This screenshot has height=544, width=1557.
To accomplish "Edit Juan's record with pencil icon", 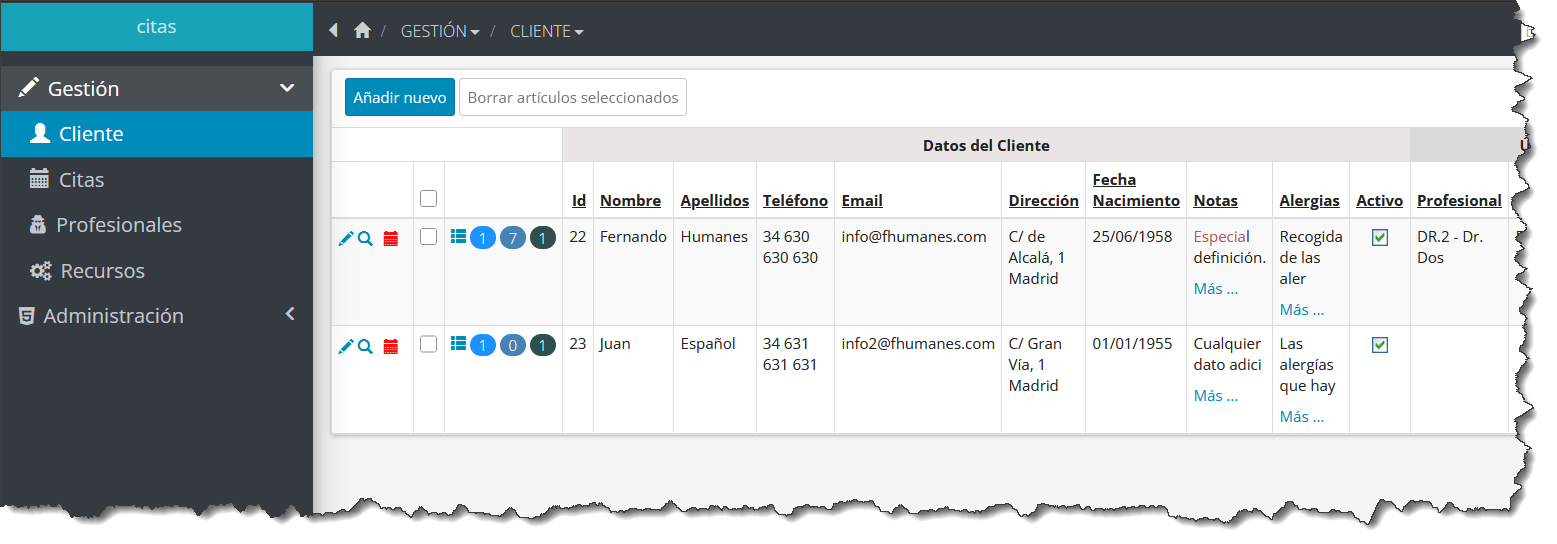I will coord(346,346).
